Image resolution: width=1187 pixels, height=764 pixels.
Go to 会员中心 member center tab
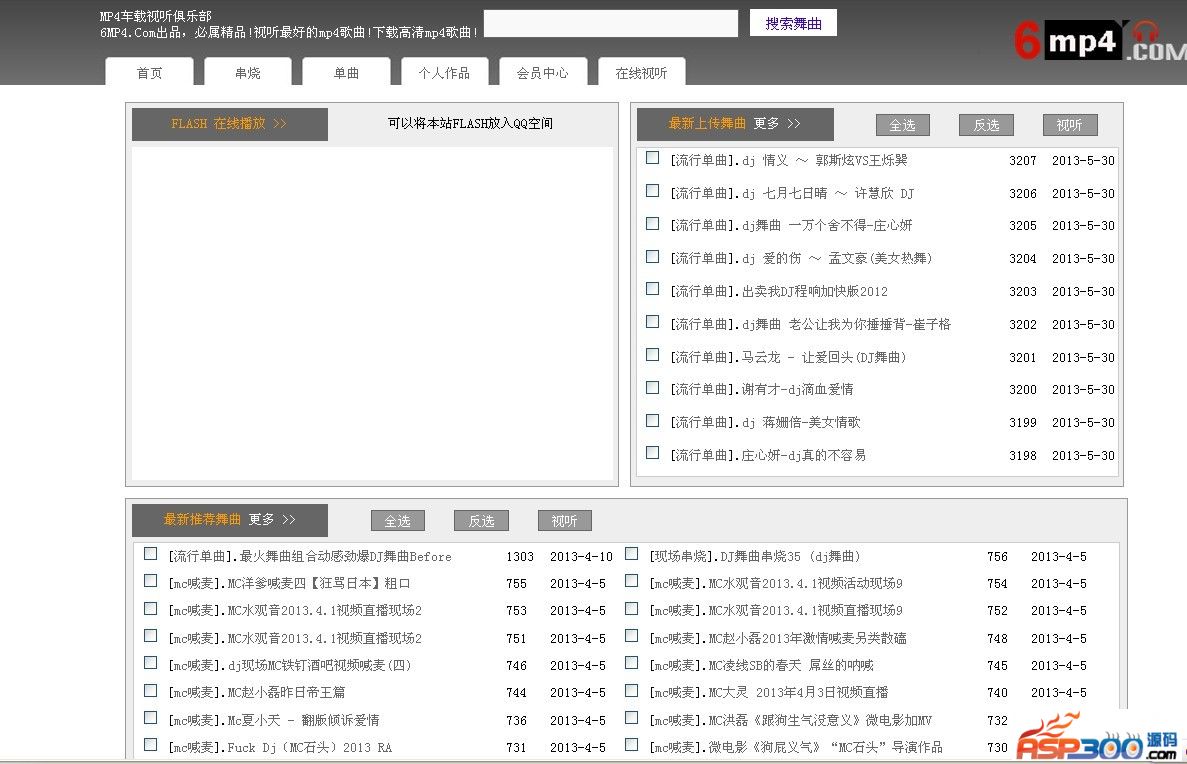click(x=542, y=73)
